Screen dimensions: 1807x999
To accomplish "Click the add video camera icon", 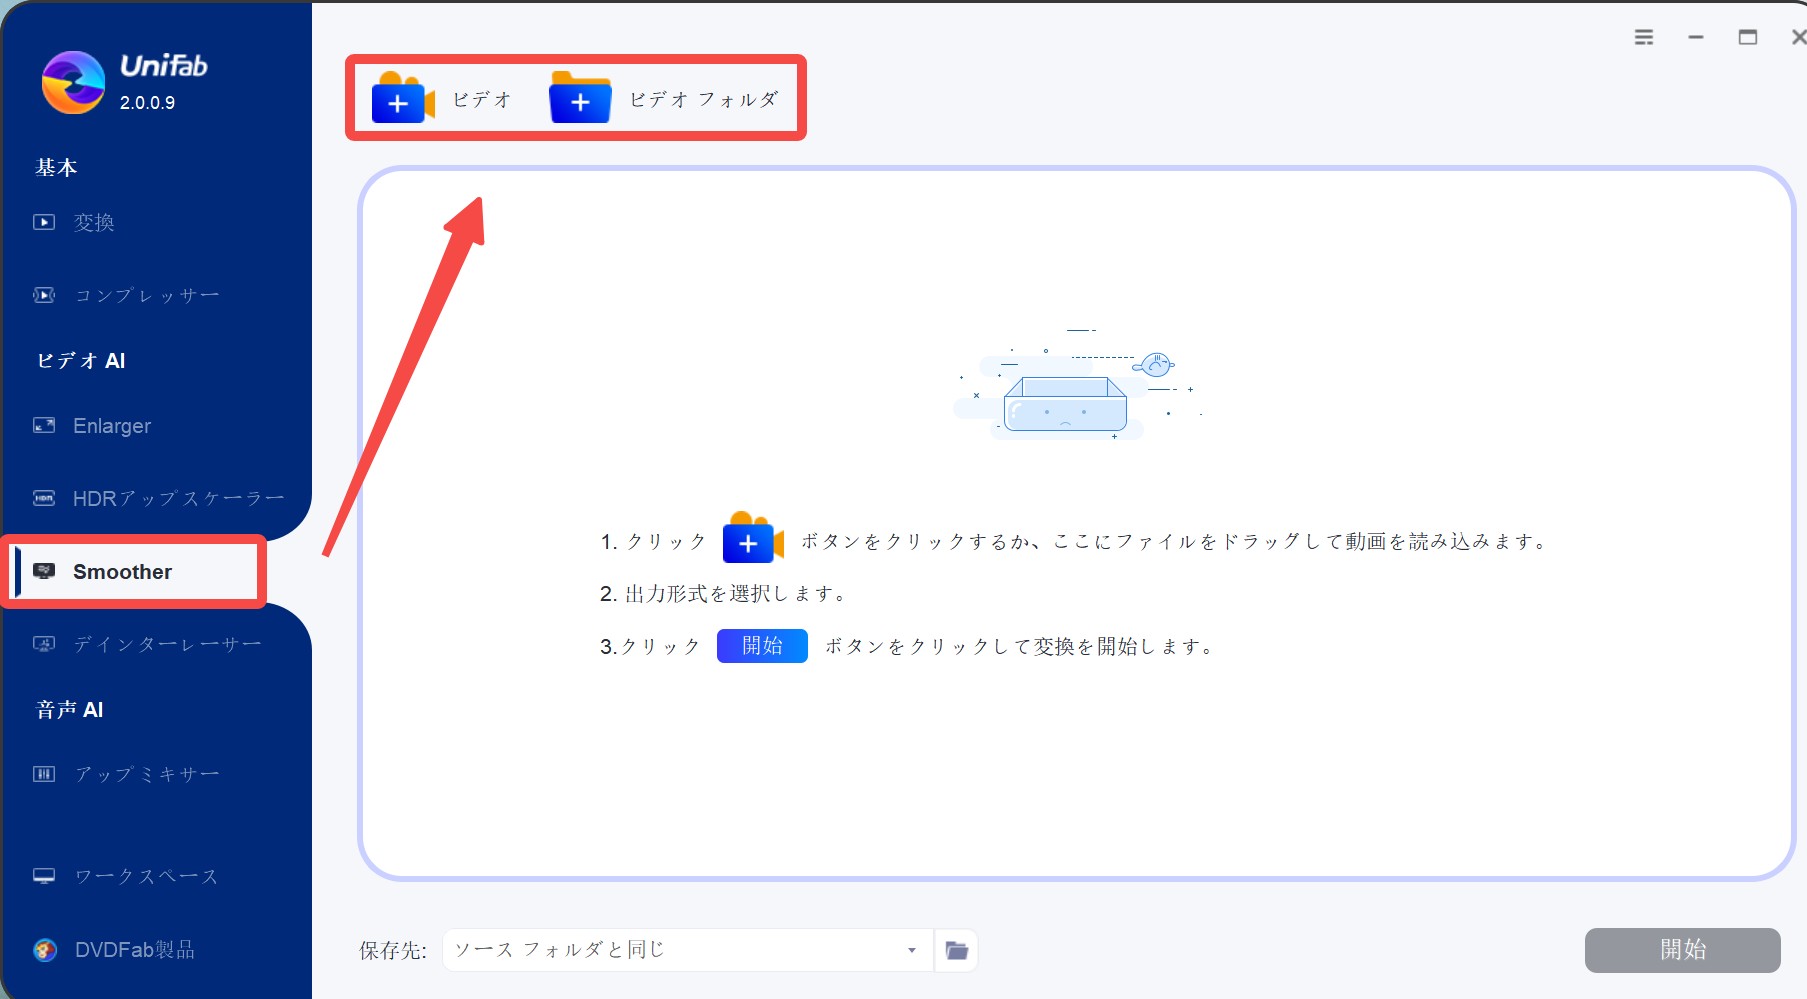I will click(403, 98).
